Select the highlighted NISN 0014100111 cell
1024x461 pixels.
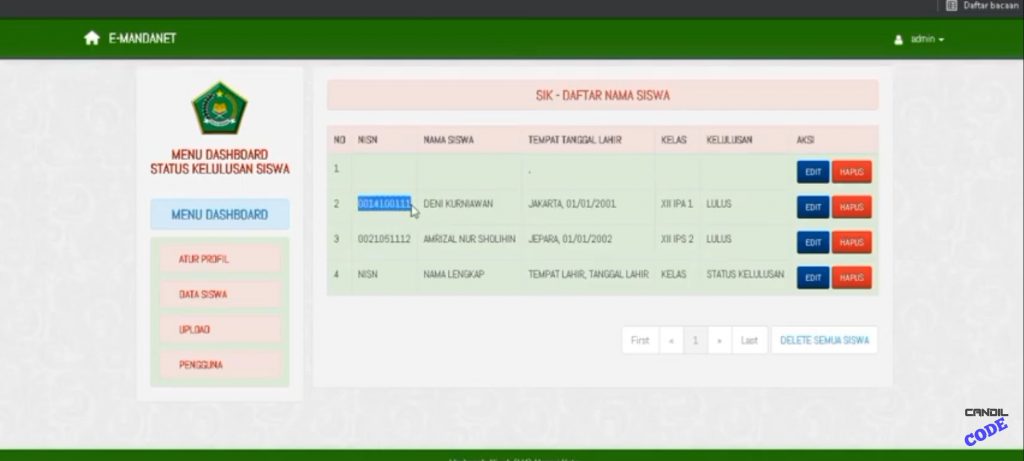point(384,204)
